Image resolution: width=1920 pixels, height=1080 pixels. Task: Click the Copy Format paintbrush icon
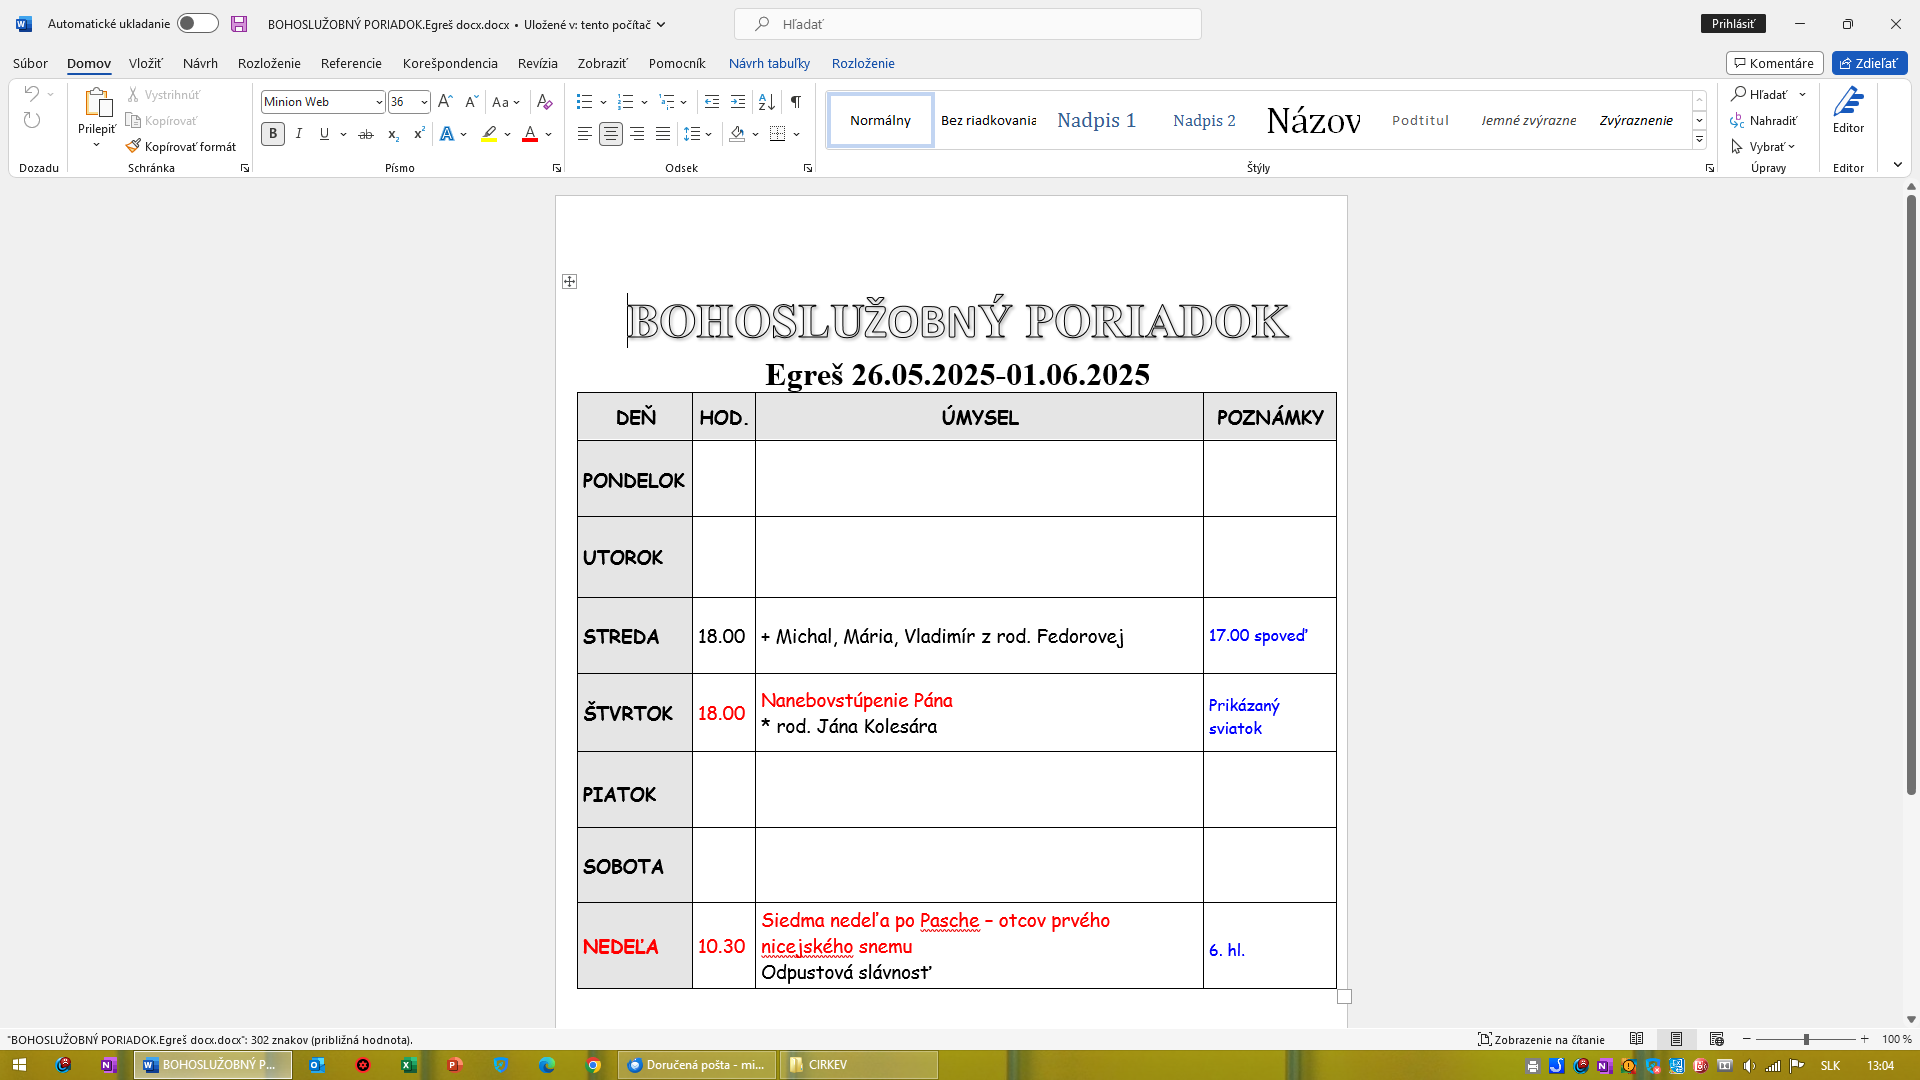(x=133, y=146)
